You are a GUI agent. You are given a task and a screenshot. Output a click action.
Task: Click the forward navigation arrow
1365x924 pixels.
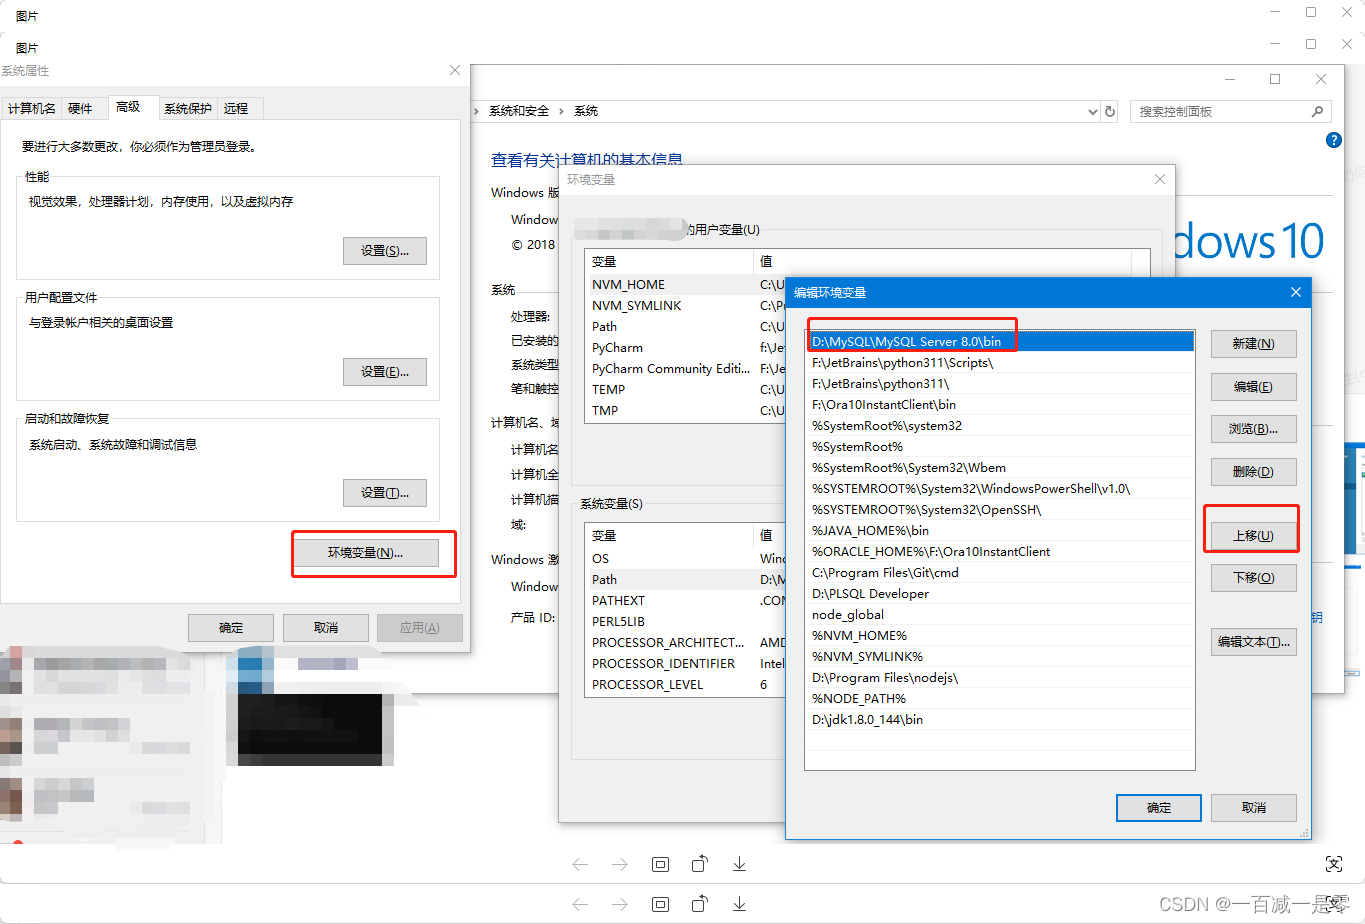pos(620,864)
